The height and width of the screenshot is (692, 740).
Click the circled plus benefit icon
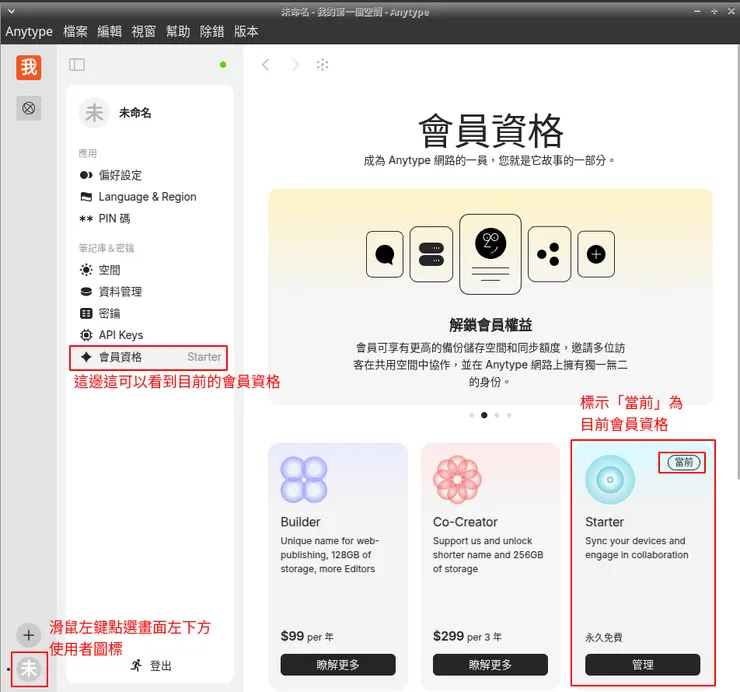[596, 254]
